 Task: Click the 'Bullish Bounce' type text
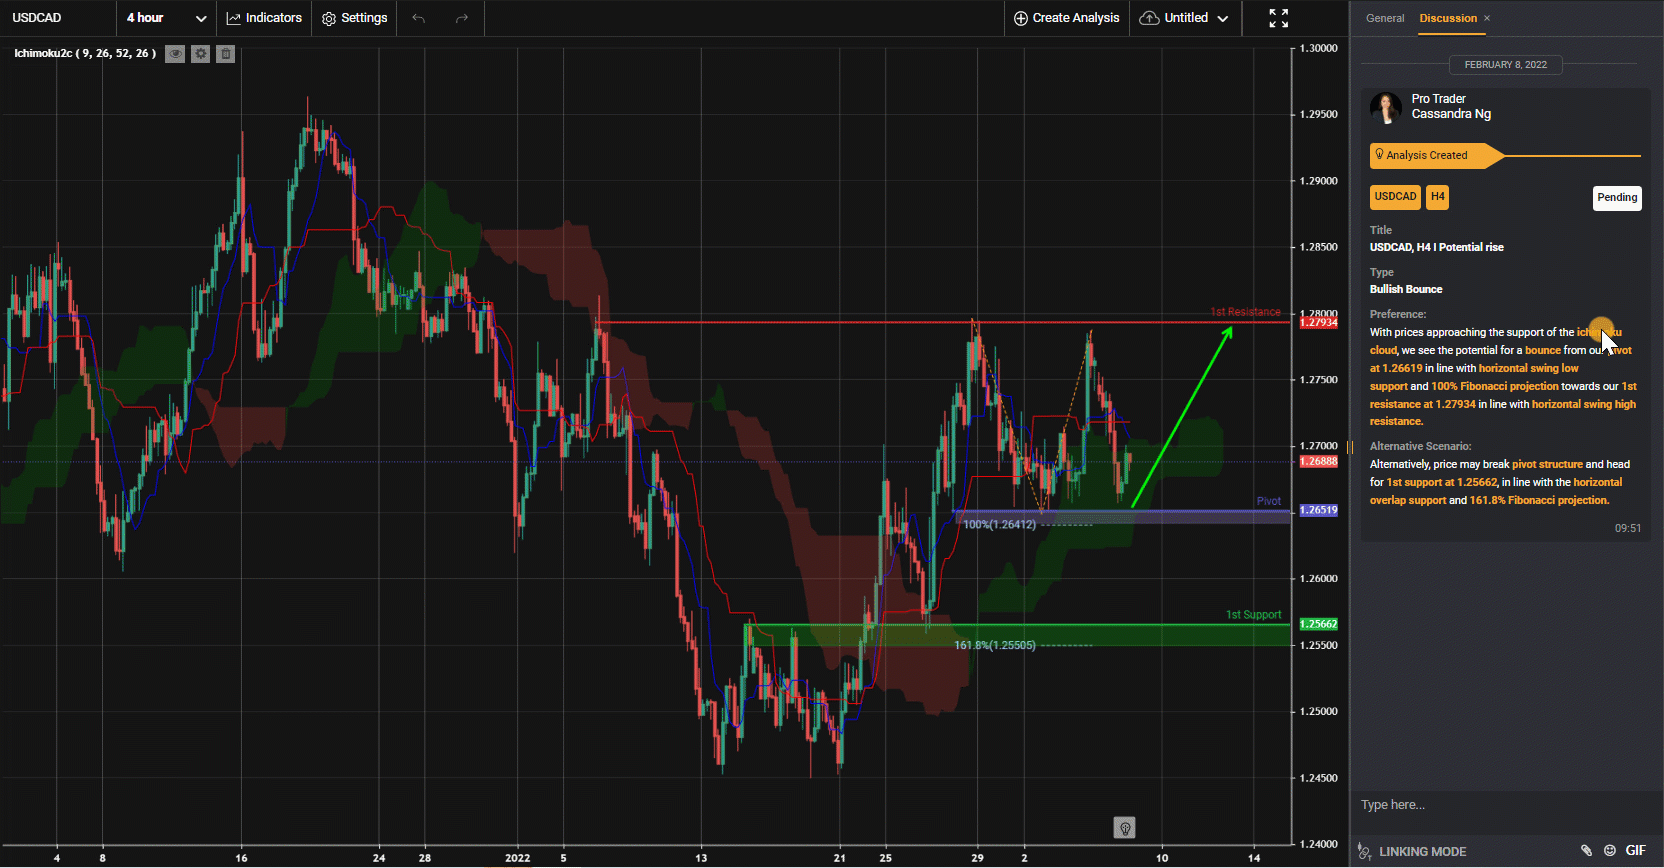point(1406,290)
